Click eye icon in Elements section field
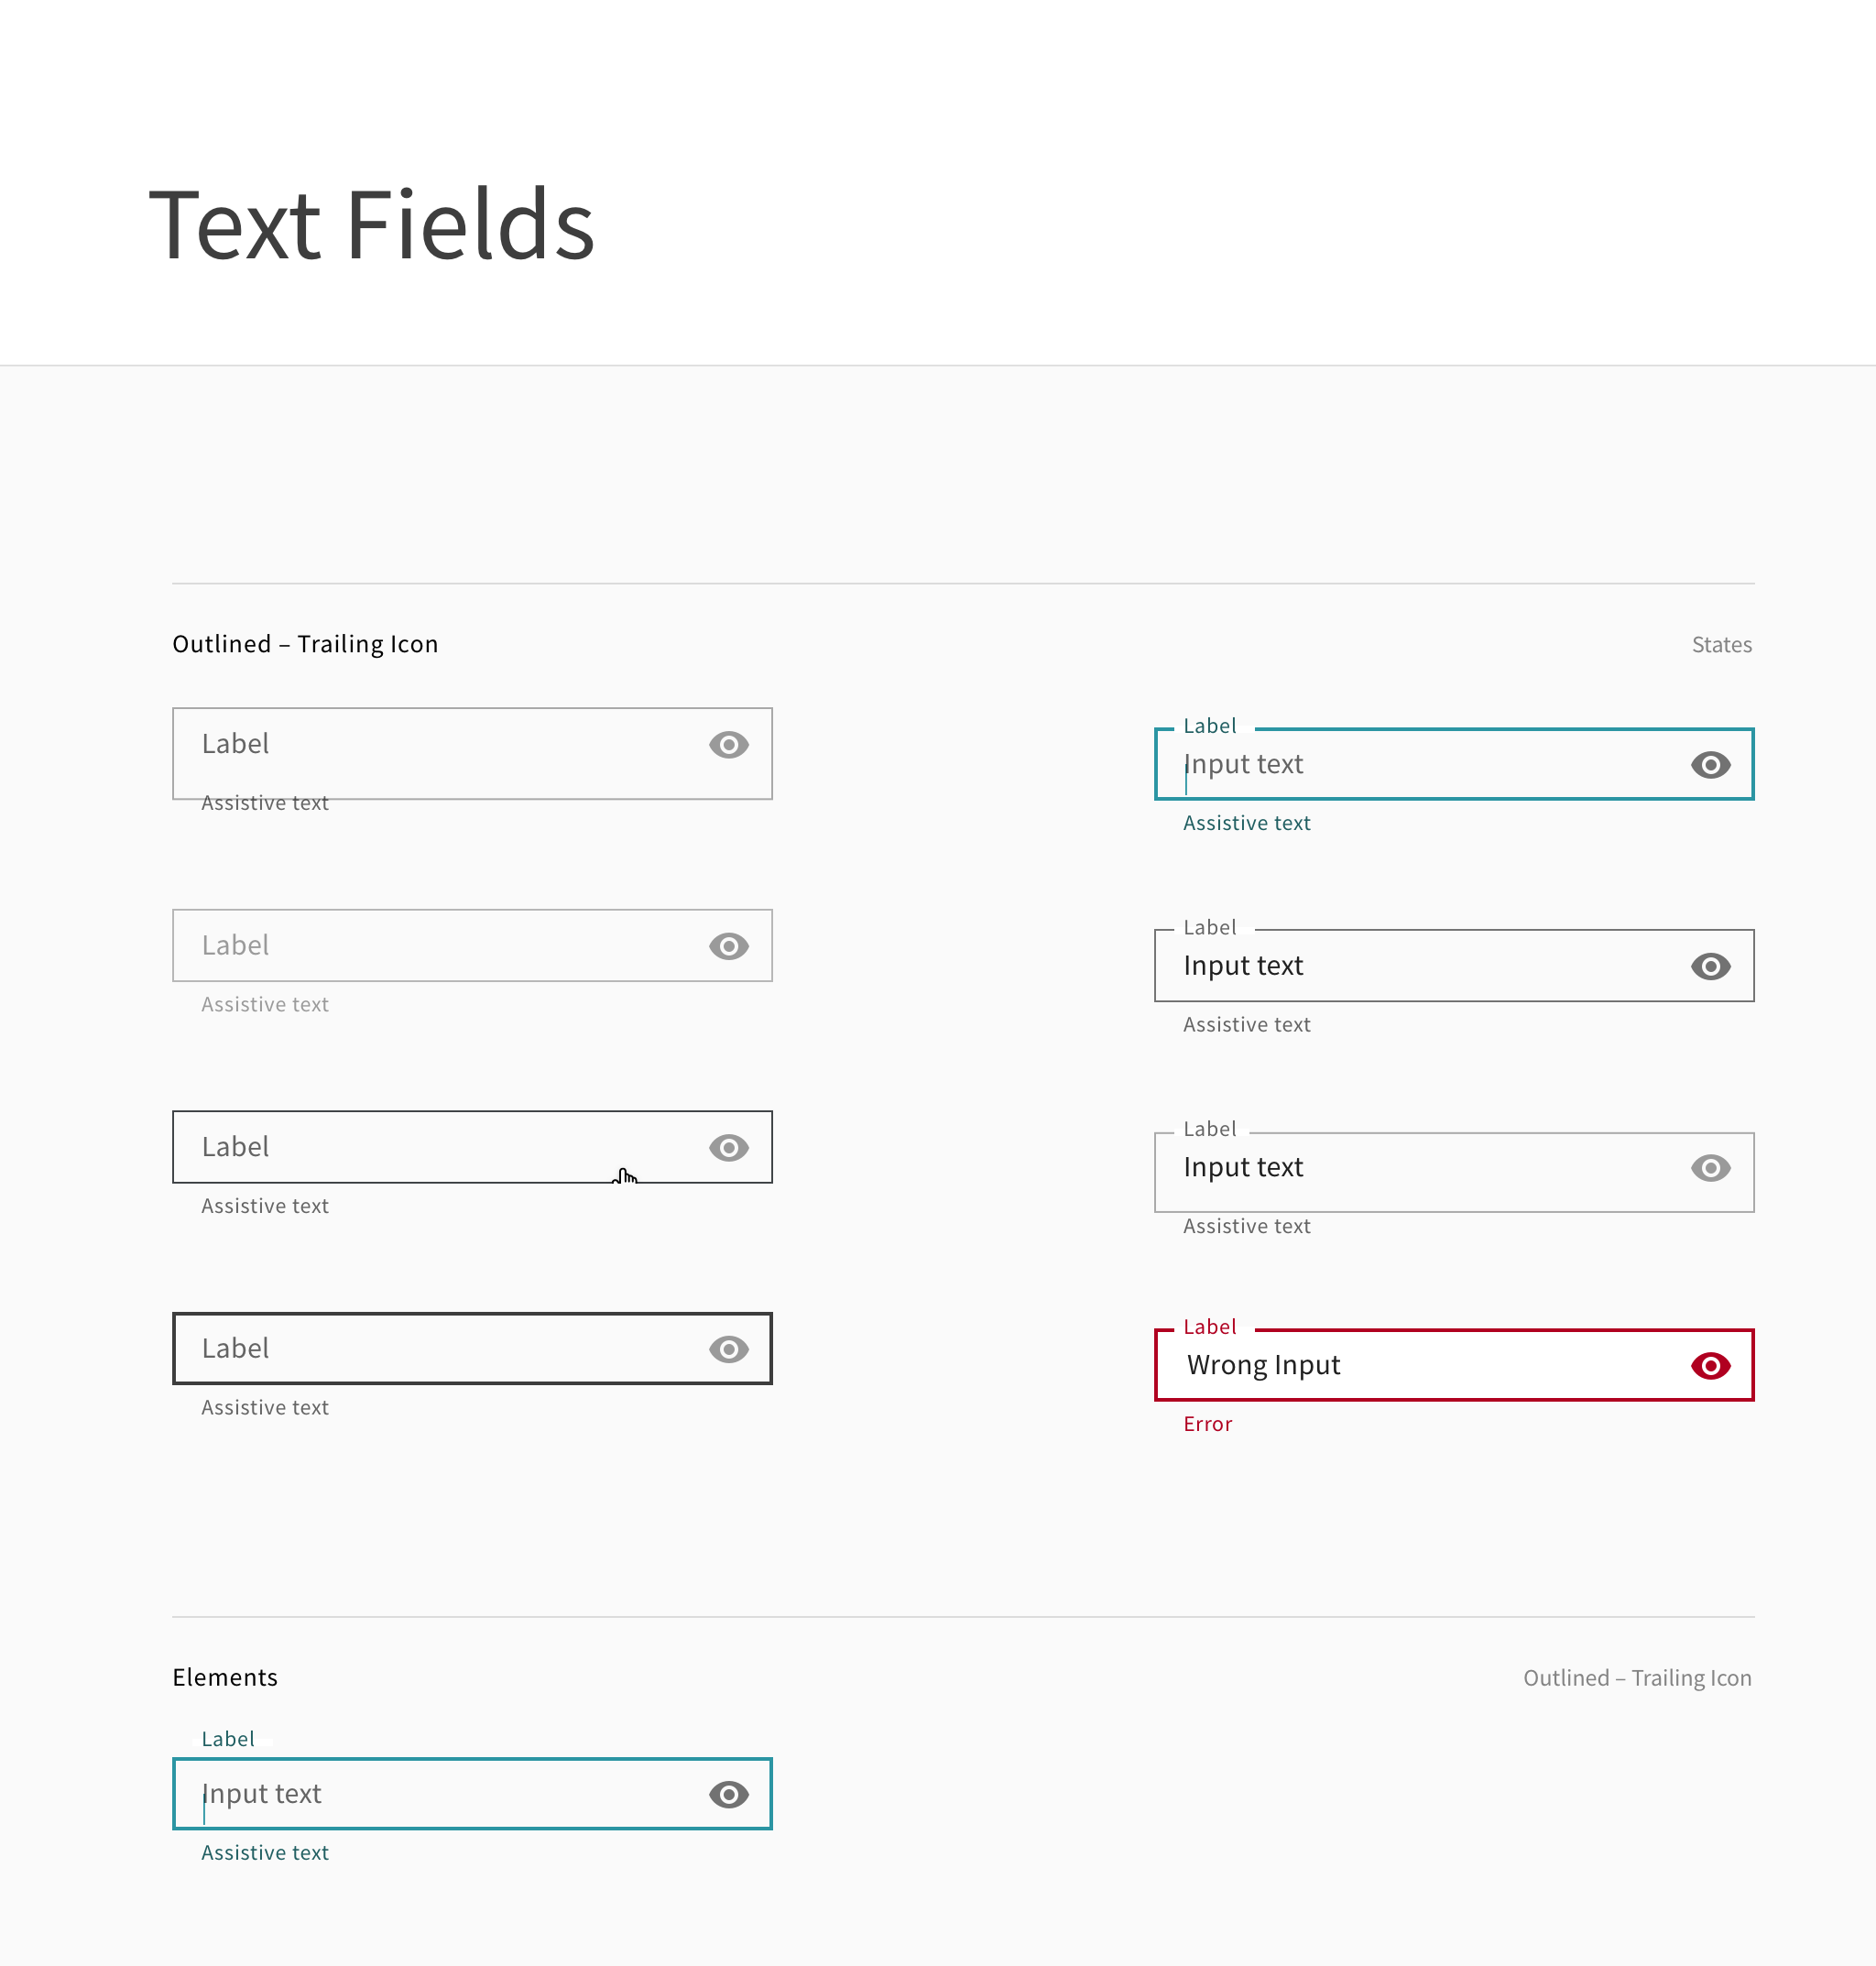1876x1966 pixels. click(729, 1795)
